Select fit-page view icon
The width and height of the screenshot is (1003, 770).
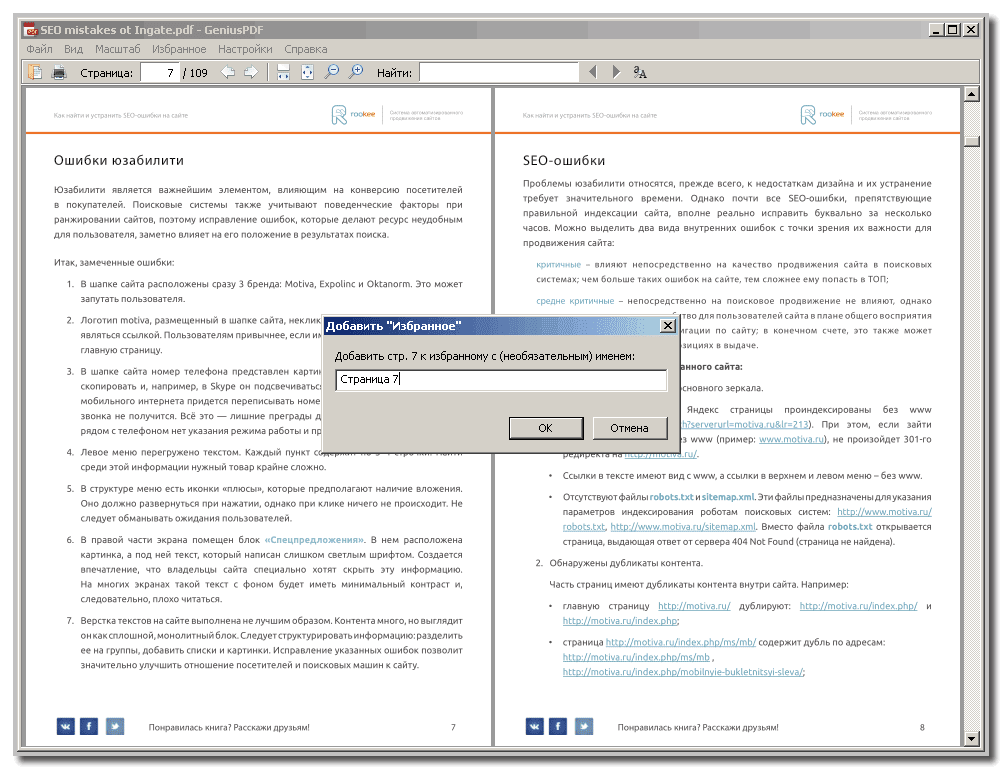point(308,72)
